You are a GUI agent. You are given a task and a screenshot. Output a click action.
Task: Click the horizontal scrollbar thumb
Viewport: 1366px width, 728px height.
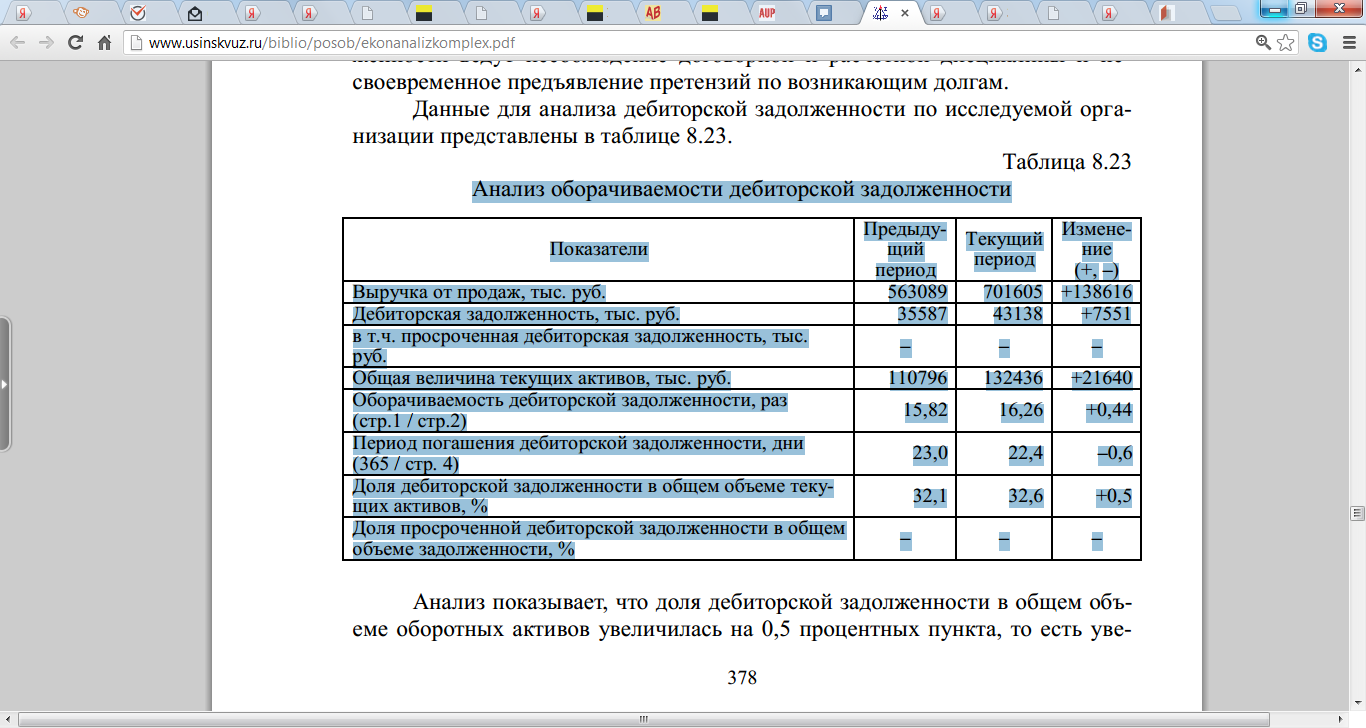(644, 719)
